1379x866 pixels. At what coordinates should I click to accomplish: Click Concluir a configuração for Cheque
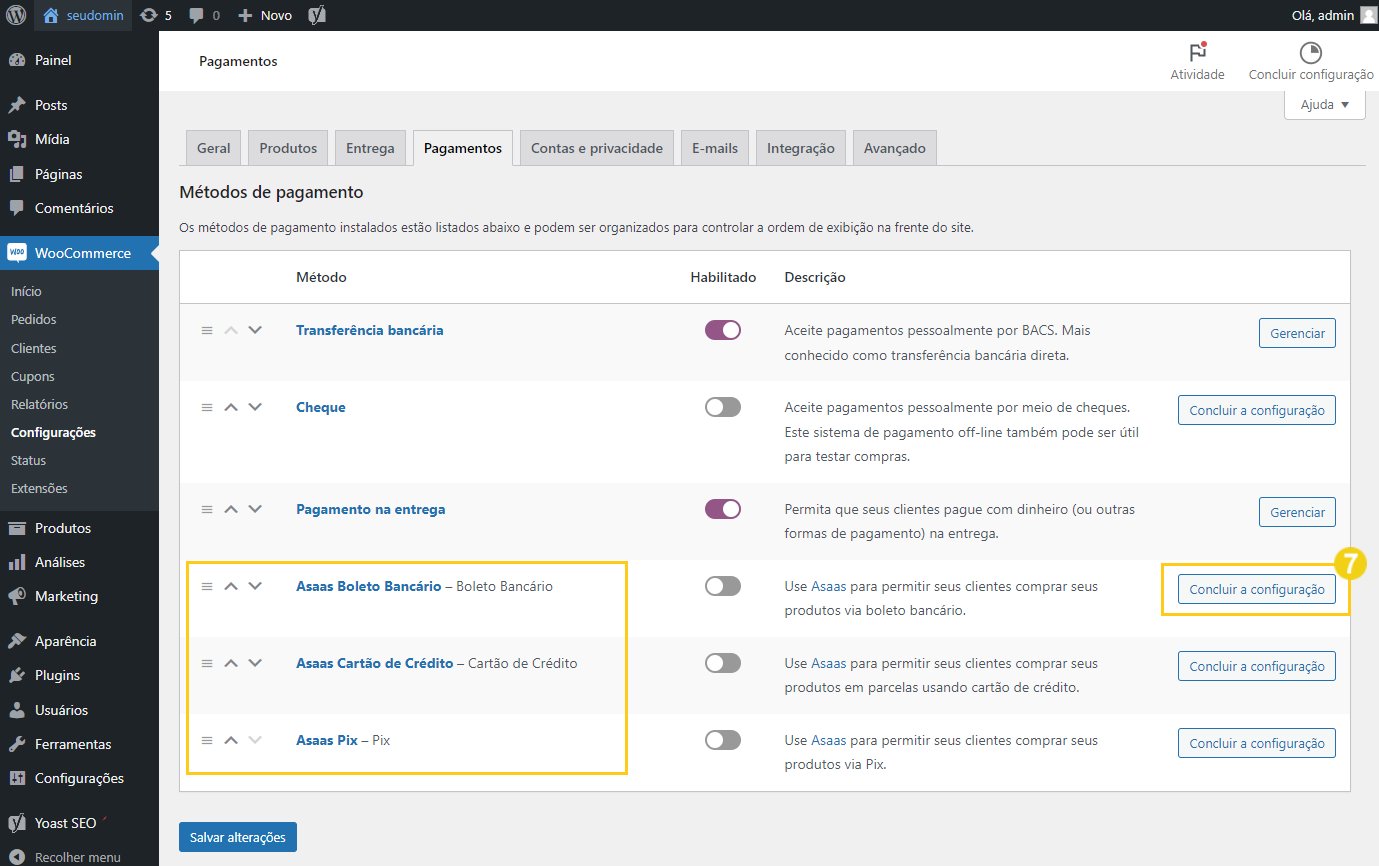(x=1257, y=410)
